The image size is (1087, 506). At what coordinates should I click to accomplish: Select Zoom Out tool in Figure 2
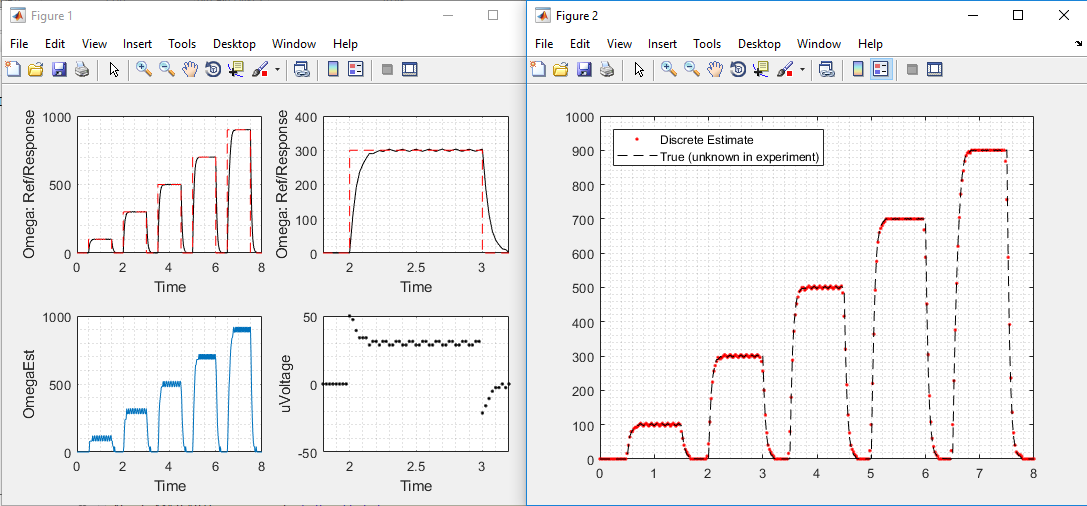[x=691, y=69]
